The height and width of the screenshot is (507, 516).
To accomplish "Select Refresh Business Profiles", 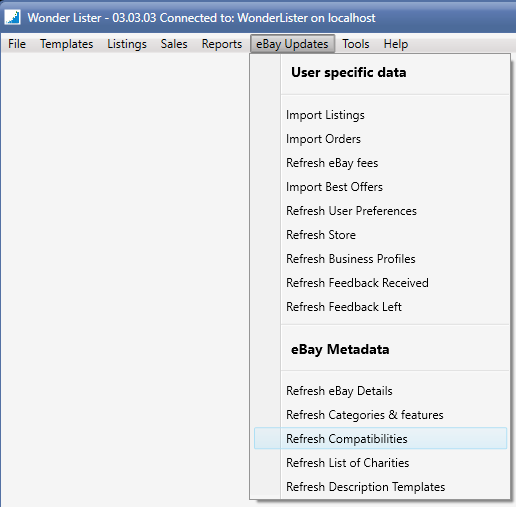I will click(380, 259).
